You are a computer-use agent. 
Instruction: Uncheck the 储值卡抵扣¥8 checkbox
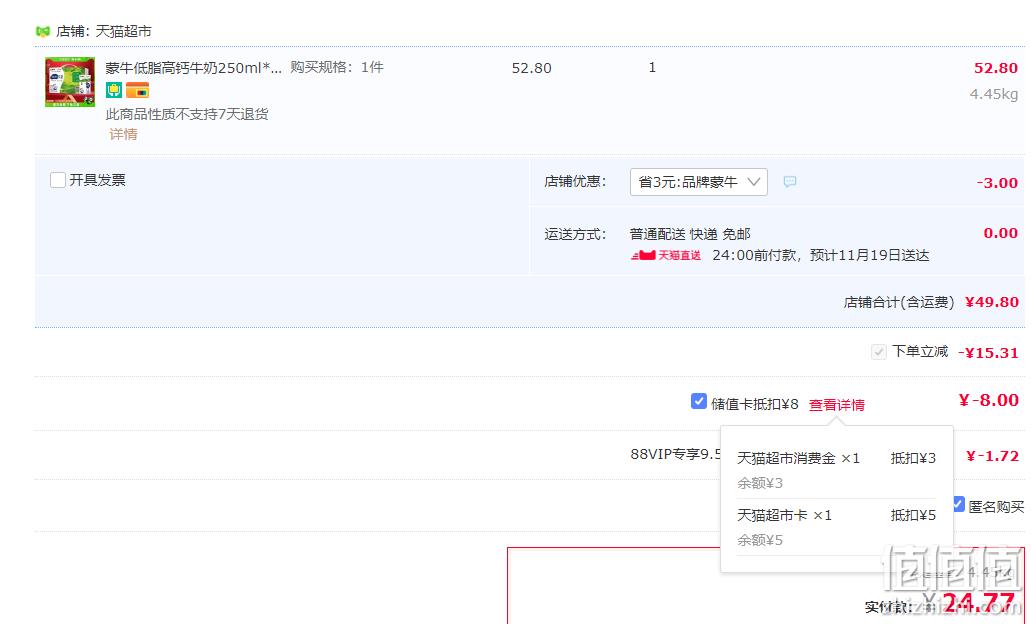pos(699,401)
